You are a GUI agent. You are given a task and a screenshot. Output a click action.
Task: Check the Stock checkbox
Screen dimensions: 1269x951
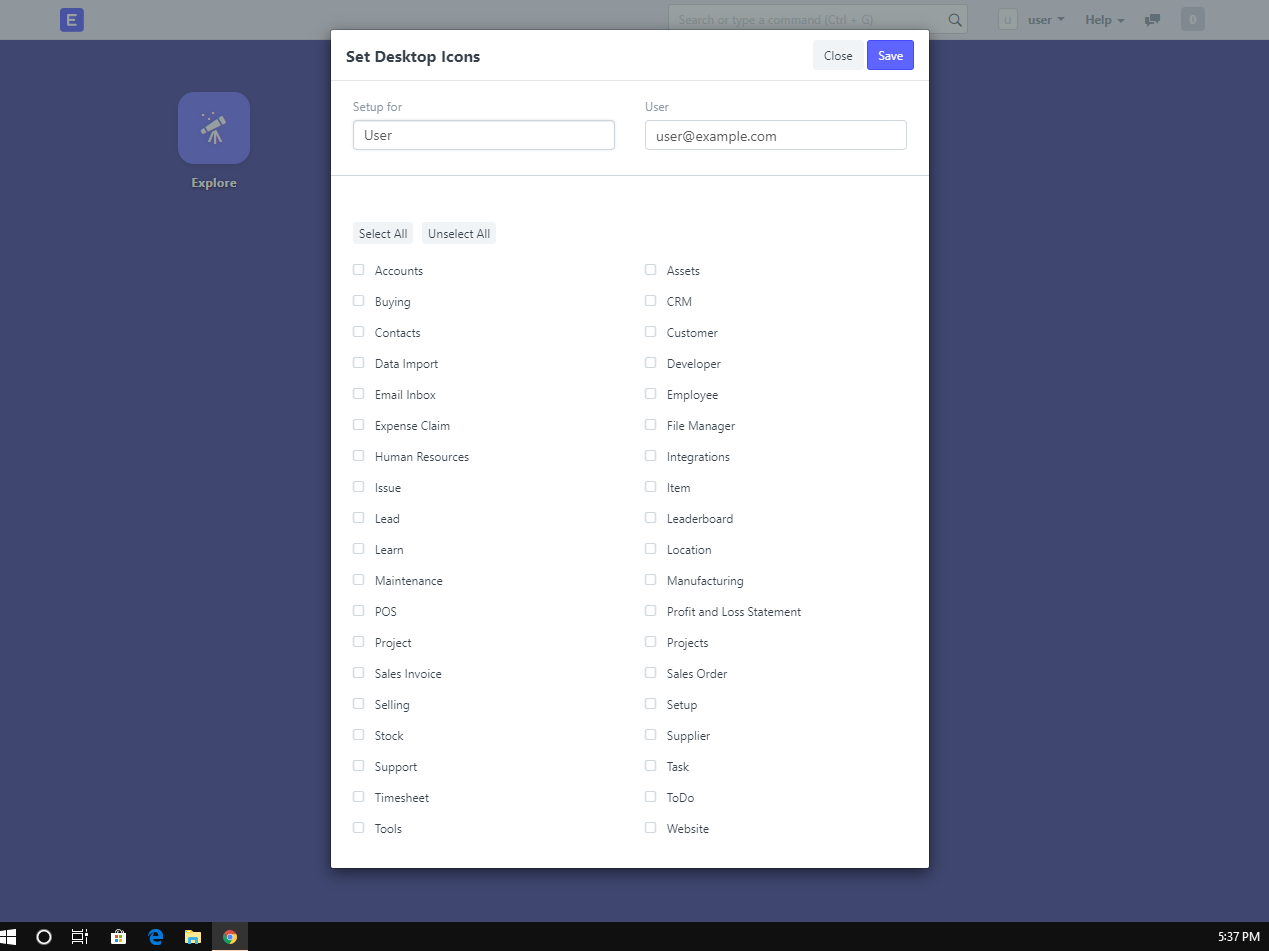tap(359, 735)
